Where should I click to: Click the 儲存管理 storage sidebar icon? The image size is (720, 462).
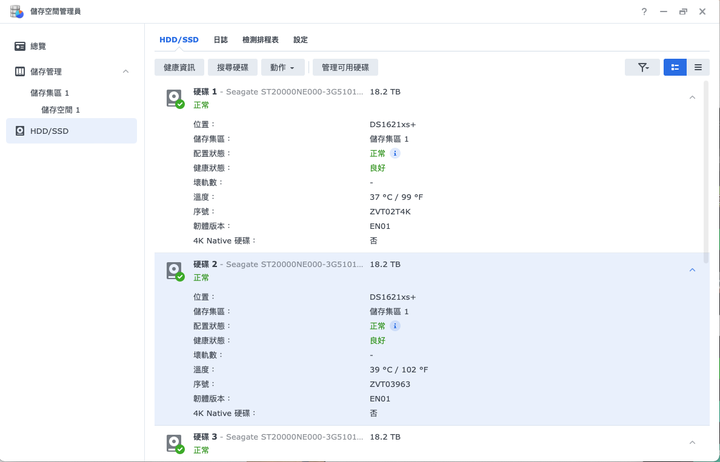pyautogui.click(x=20, y=71)
